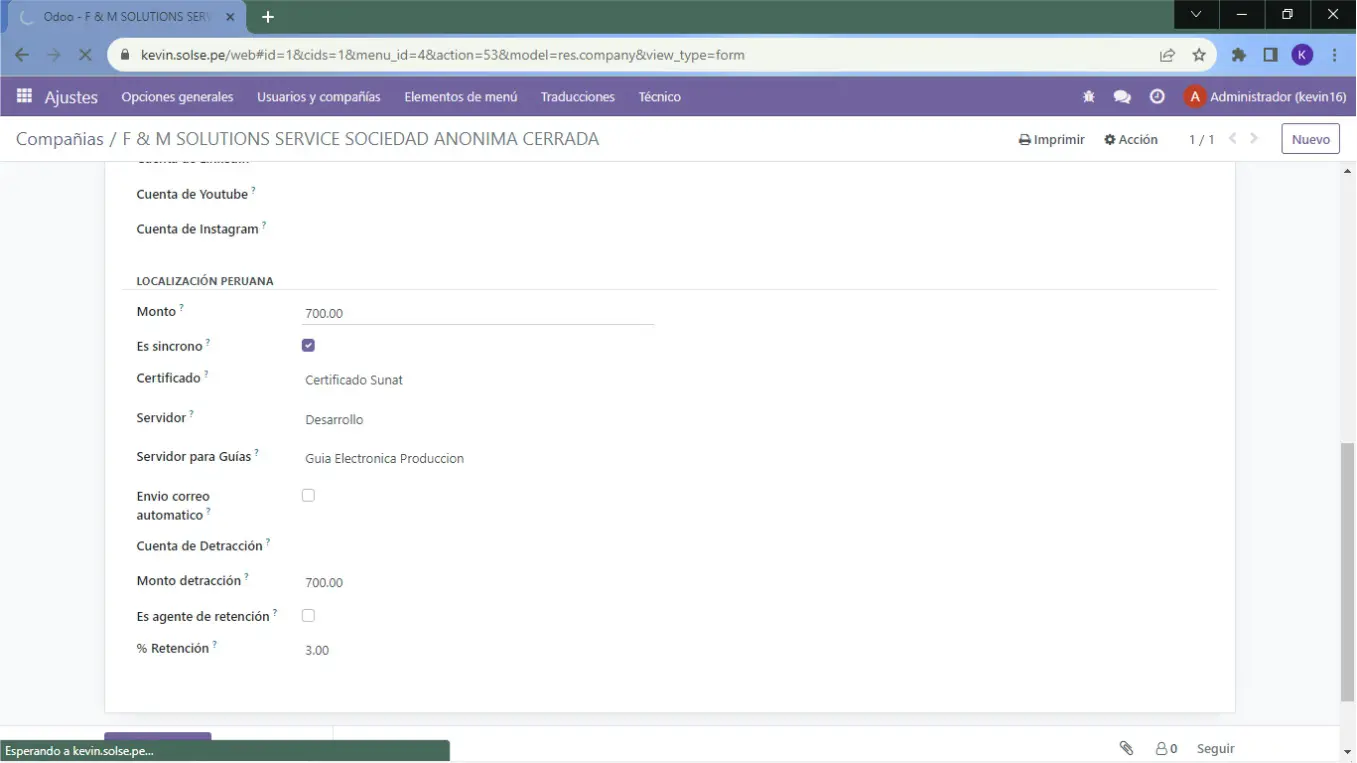Bookmark page with star icon
The height and width of the screenshot is (763, 1357).
coord(1199,55)
